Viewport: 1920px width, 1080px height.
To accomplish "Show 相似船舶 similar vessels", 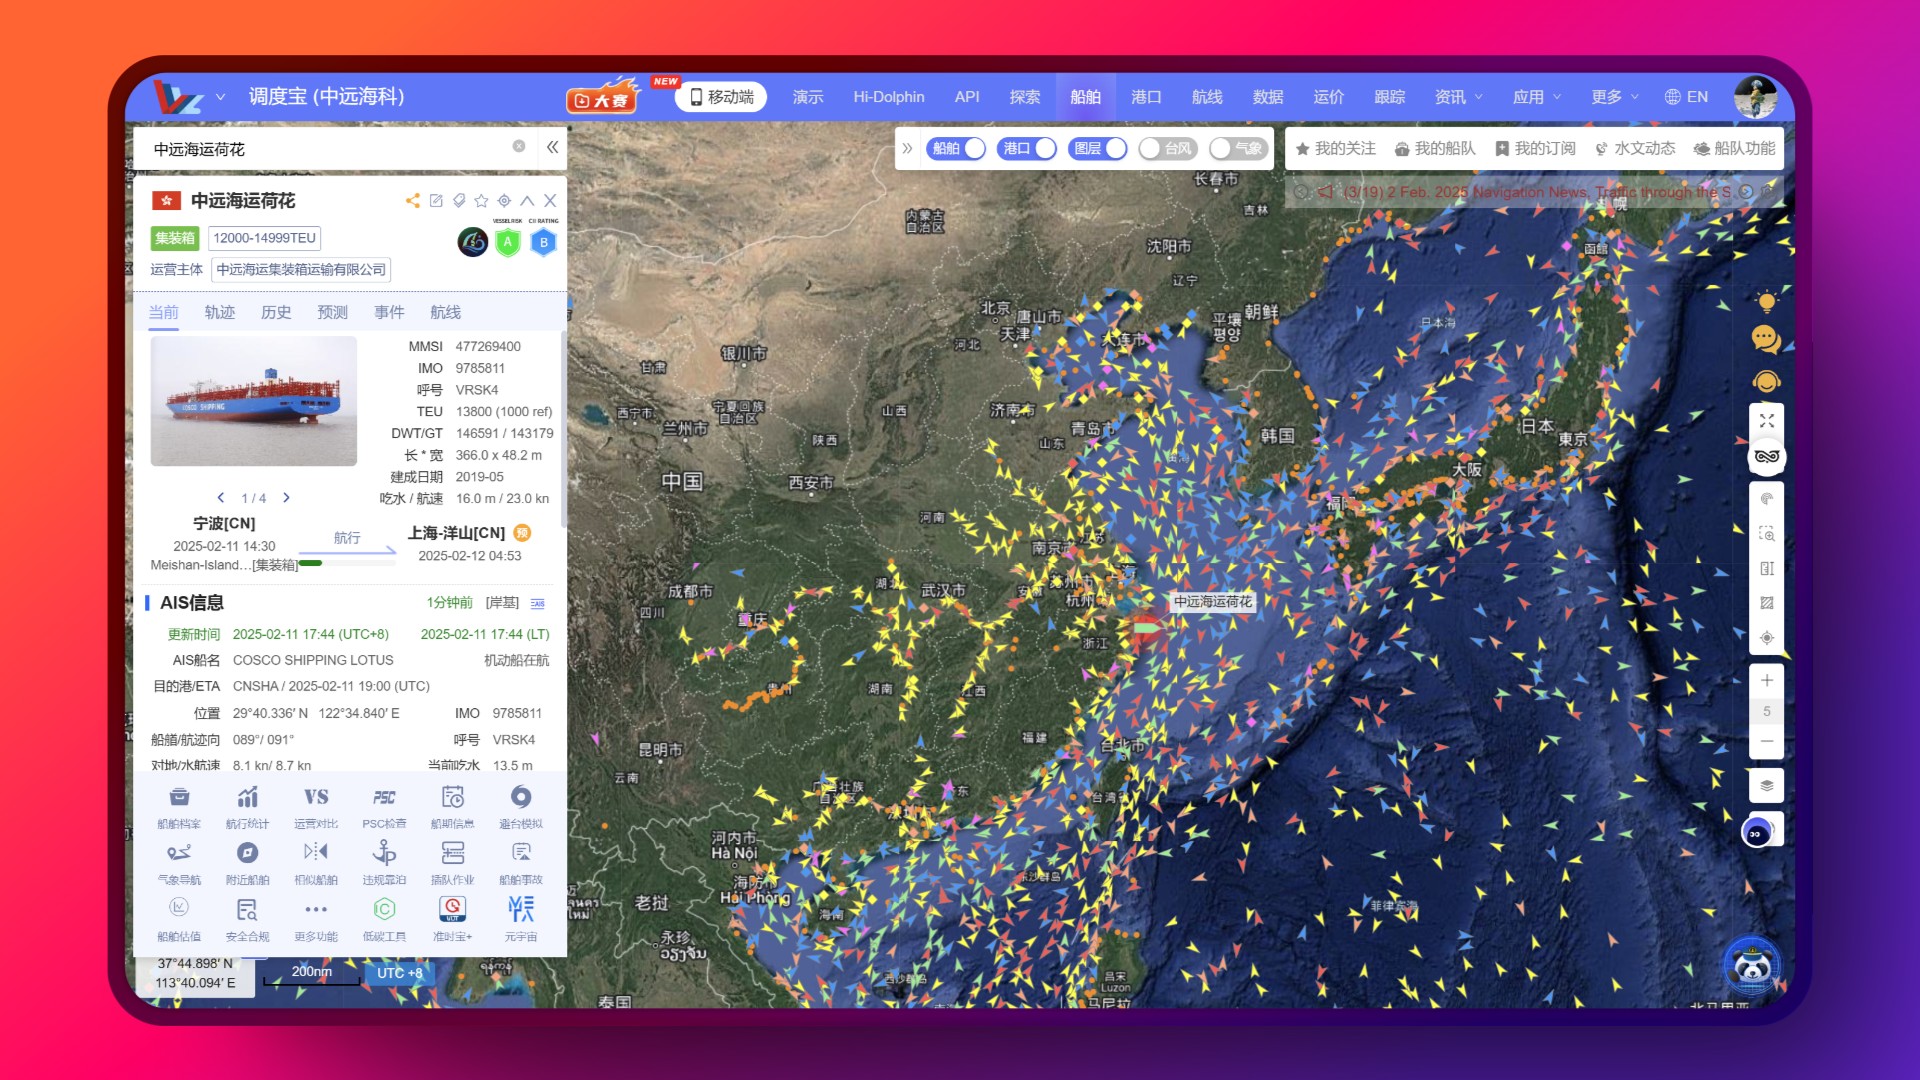I will pos(316,863).
